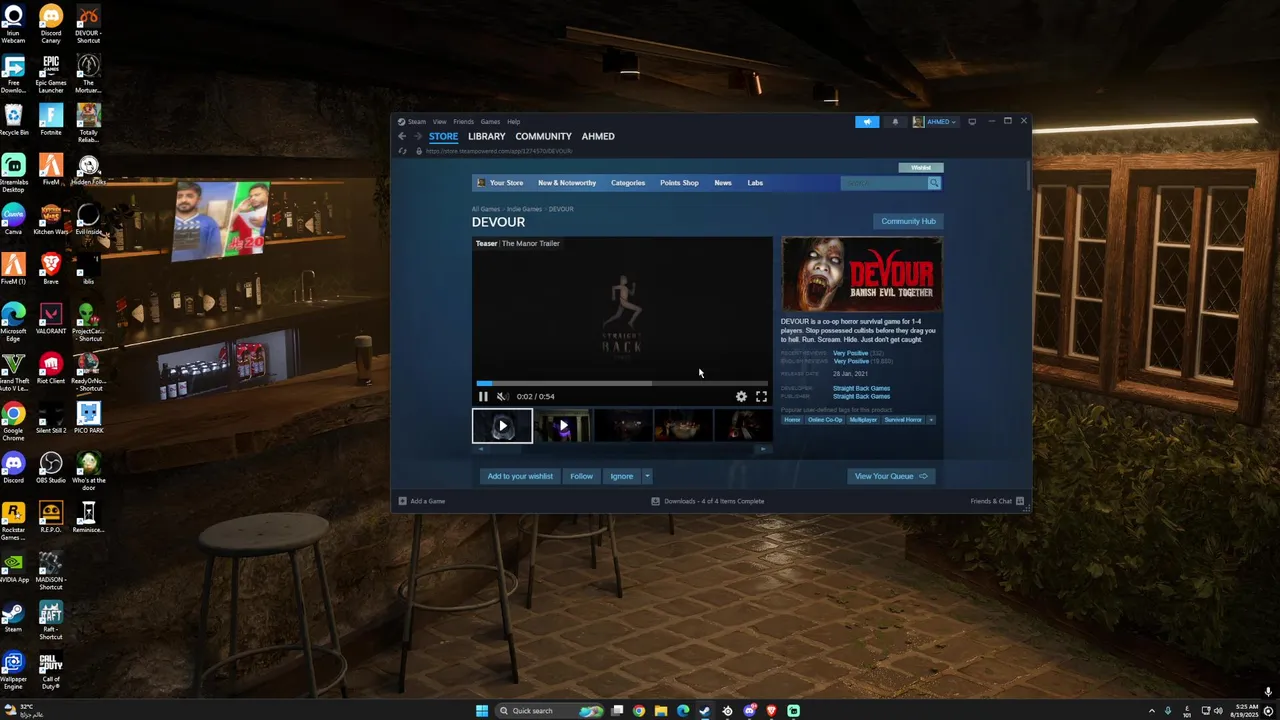The width and height of the screenshot is (1280, 720).
Task: Open the OBS Studio desktop icon
Action: point(51,468)
